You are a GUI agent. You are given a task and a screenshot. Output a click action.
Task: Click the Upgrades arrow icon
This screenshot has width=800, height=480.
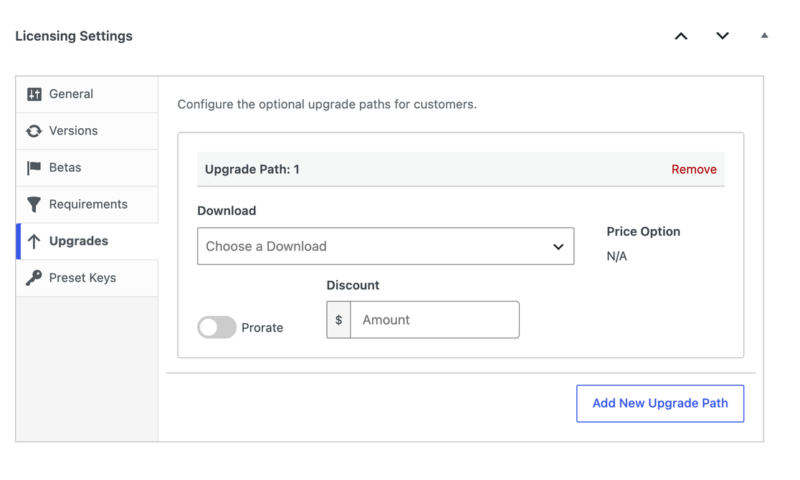[x=34, y=241]
